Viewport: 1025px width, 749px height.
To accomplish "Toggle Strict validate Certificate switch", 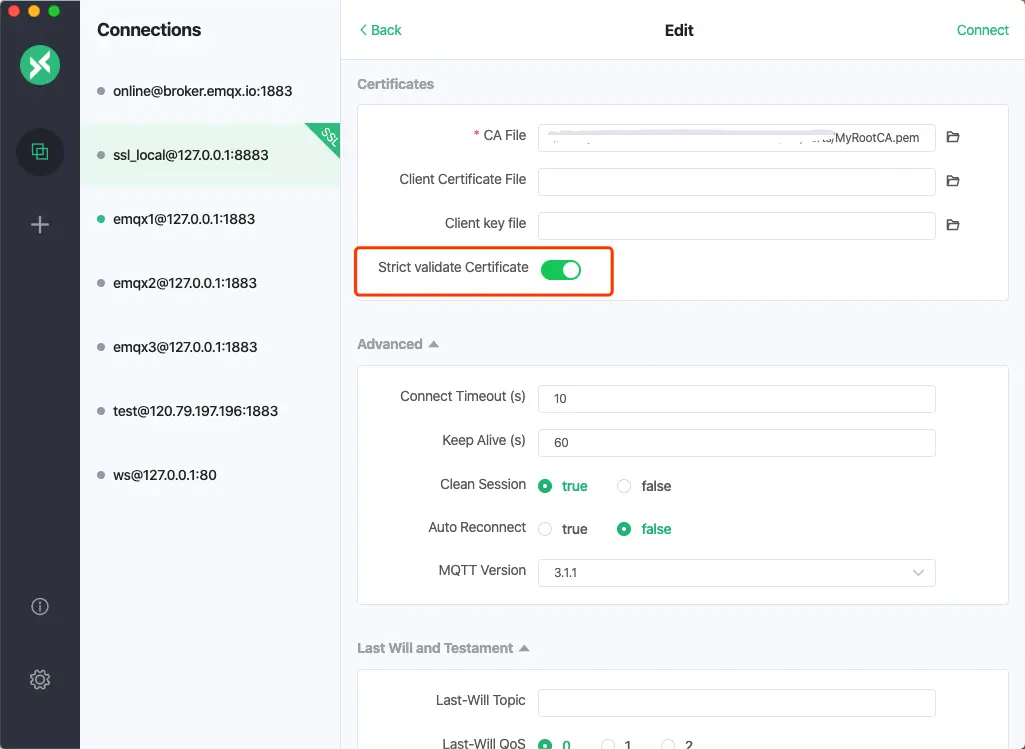I will coord(560,269).
